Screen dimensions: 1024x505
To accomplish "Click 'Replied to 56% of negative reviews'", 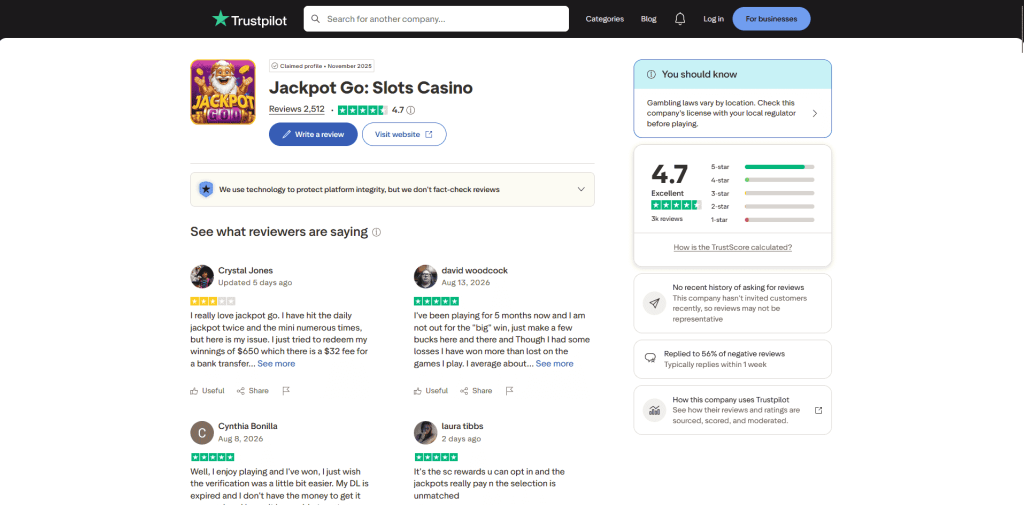I will (724, 353).
